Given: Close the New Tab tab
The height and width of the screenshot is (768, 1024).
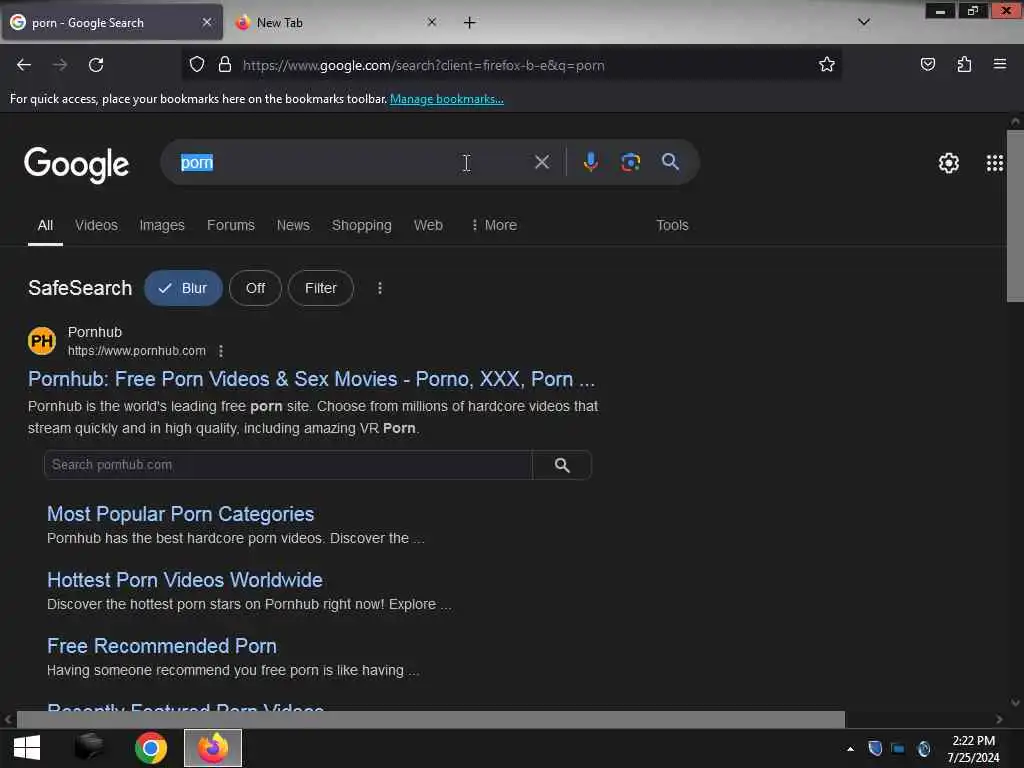Looking at the screenshot, I should [x=431, y=22].
